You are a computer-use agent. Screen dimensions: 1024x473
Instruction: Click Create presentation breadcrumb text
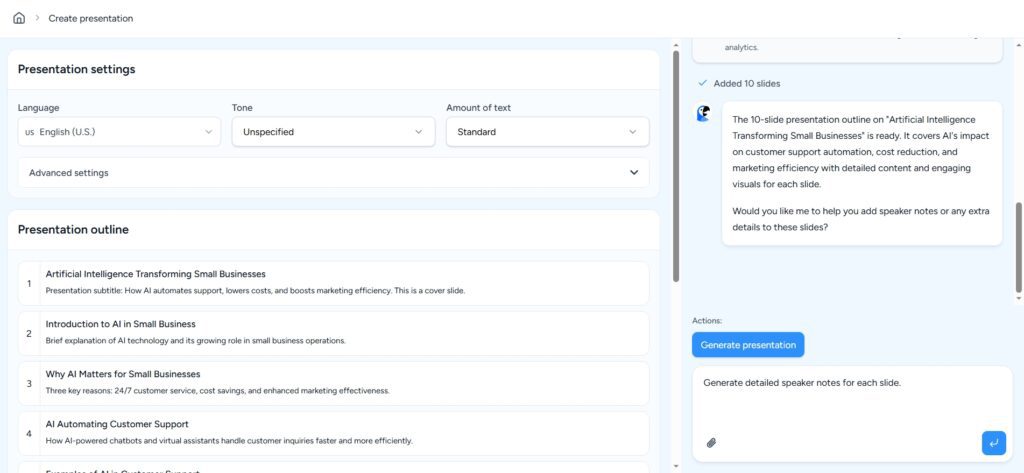(x=90, y=18)
